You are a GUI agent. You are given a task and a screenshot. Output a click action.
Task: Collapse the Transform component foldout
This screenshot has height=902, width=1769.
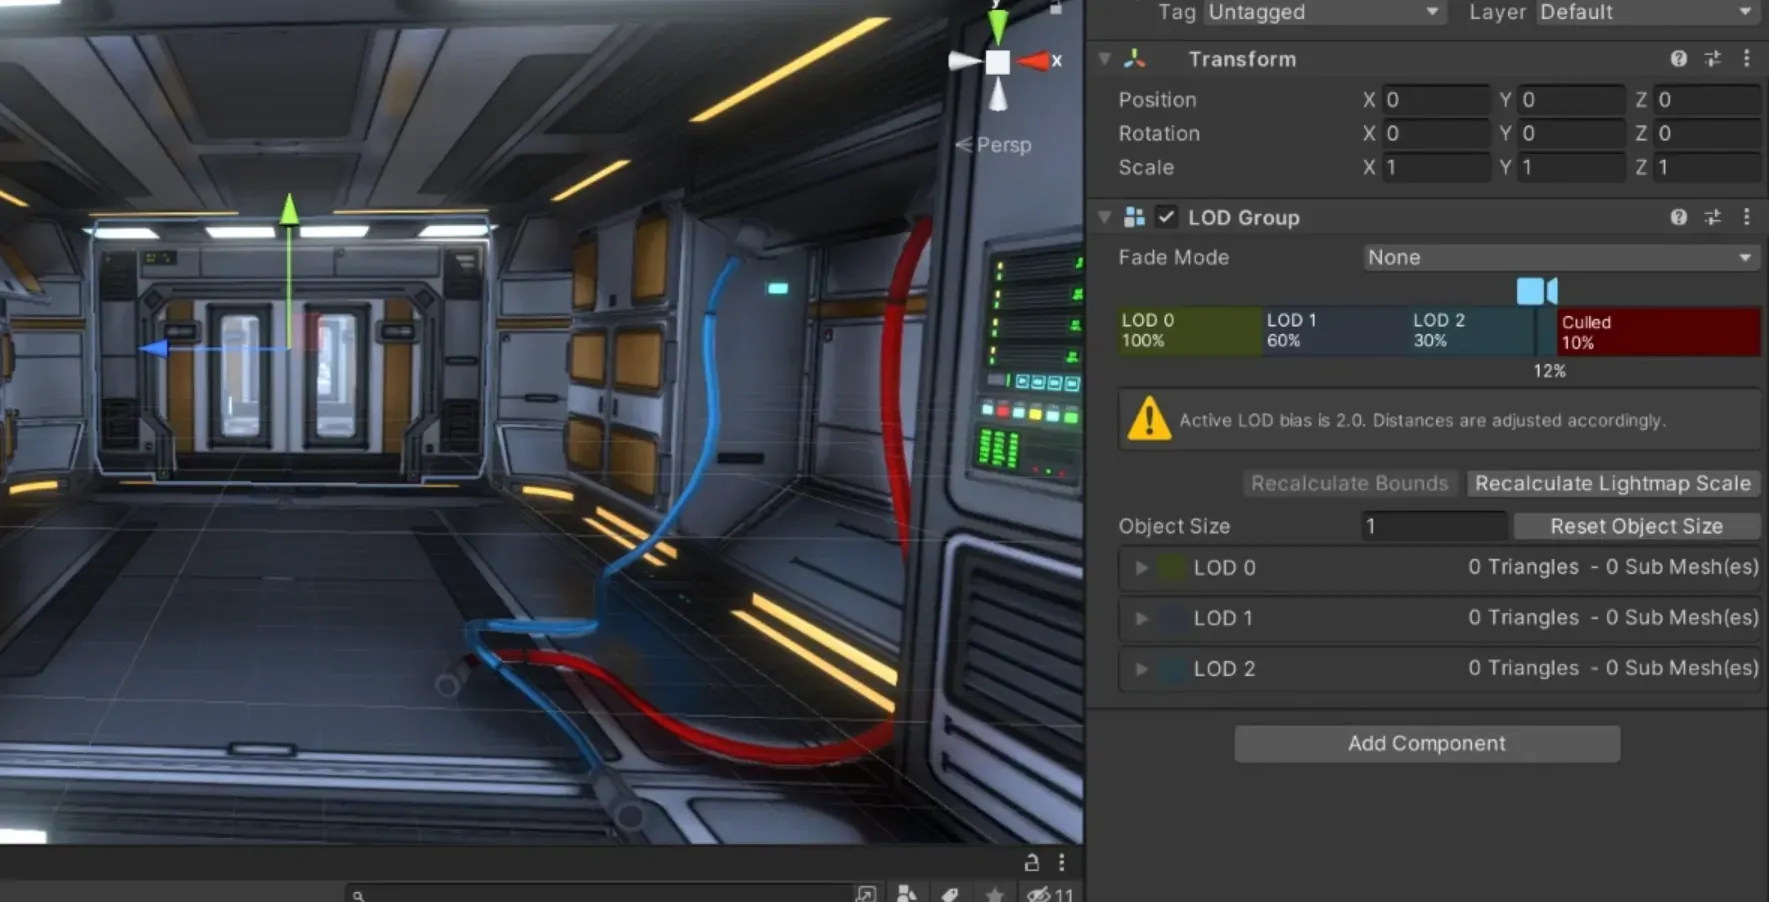[1104, 59]
